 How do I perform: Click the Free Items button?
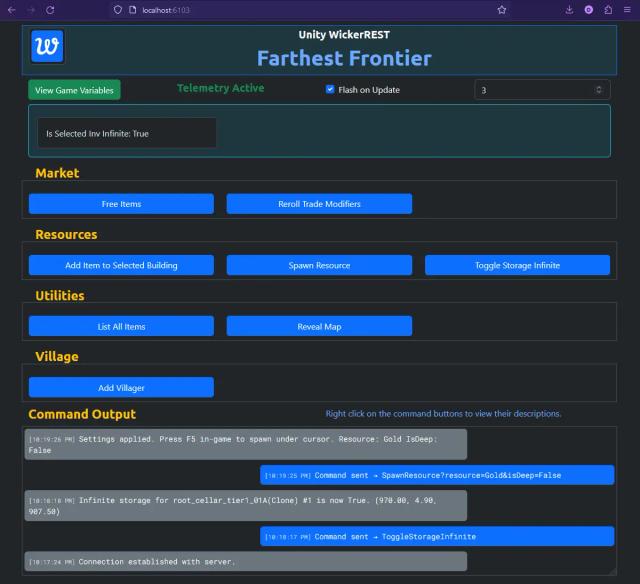pyautogui.click(x=121, y=204)
